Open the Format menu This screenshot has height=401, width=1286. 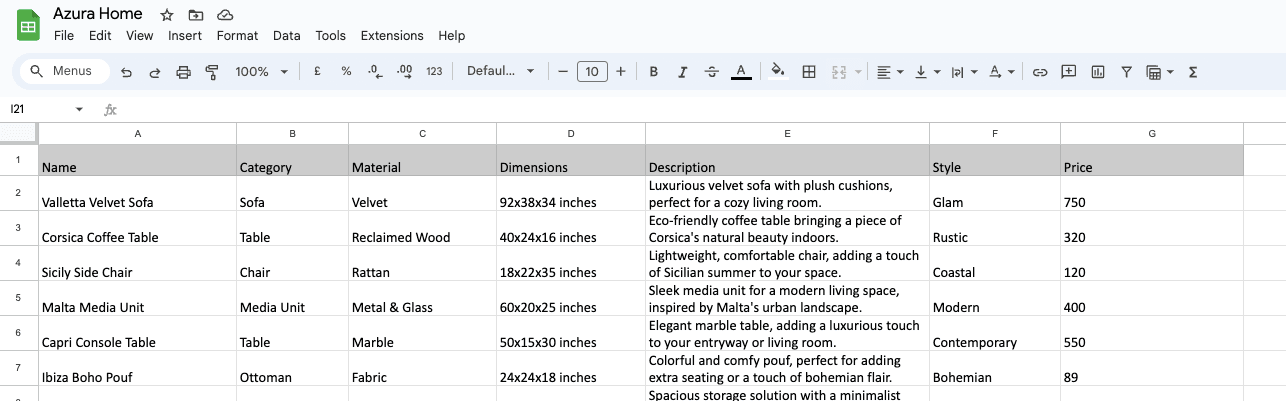[x=237, y=36]
